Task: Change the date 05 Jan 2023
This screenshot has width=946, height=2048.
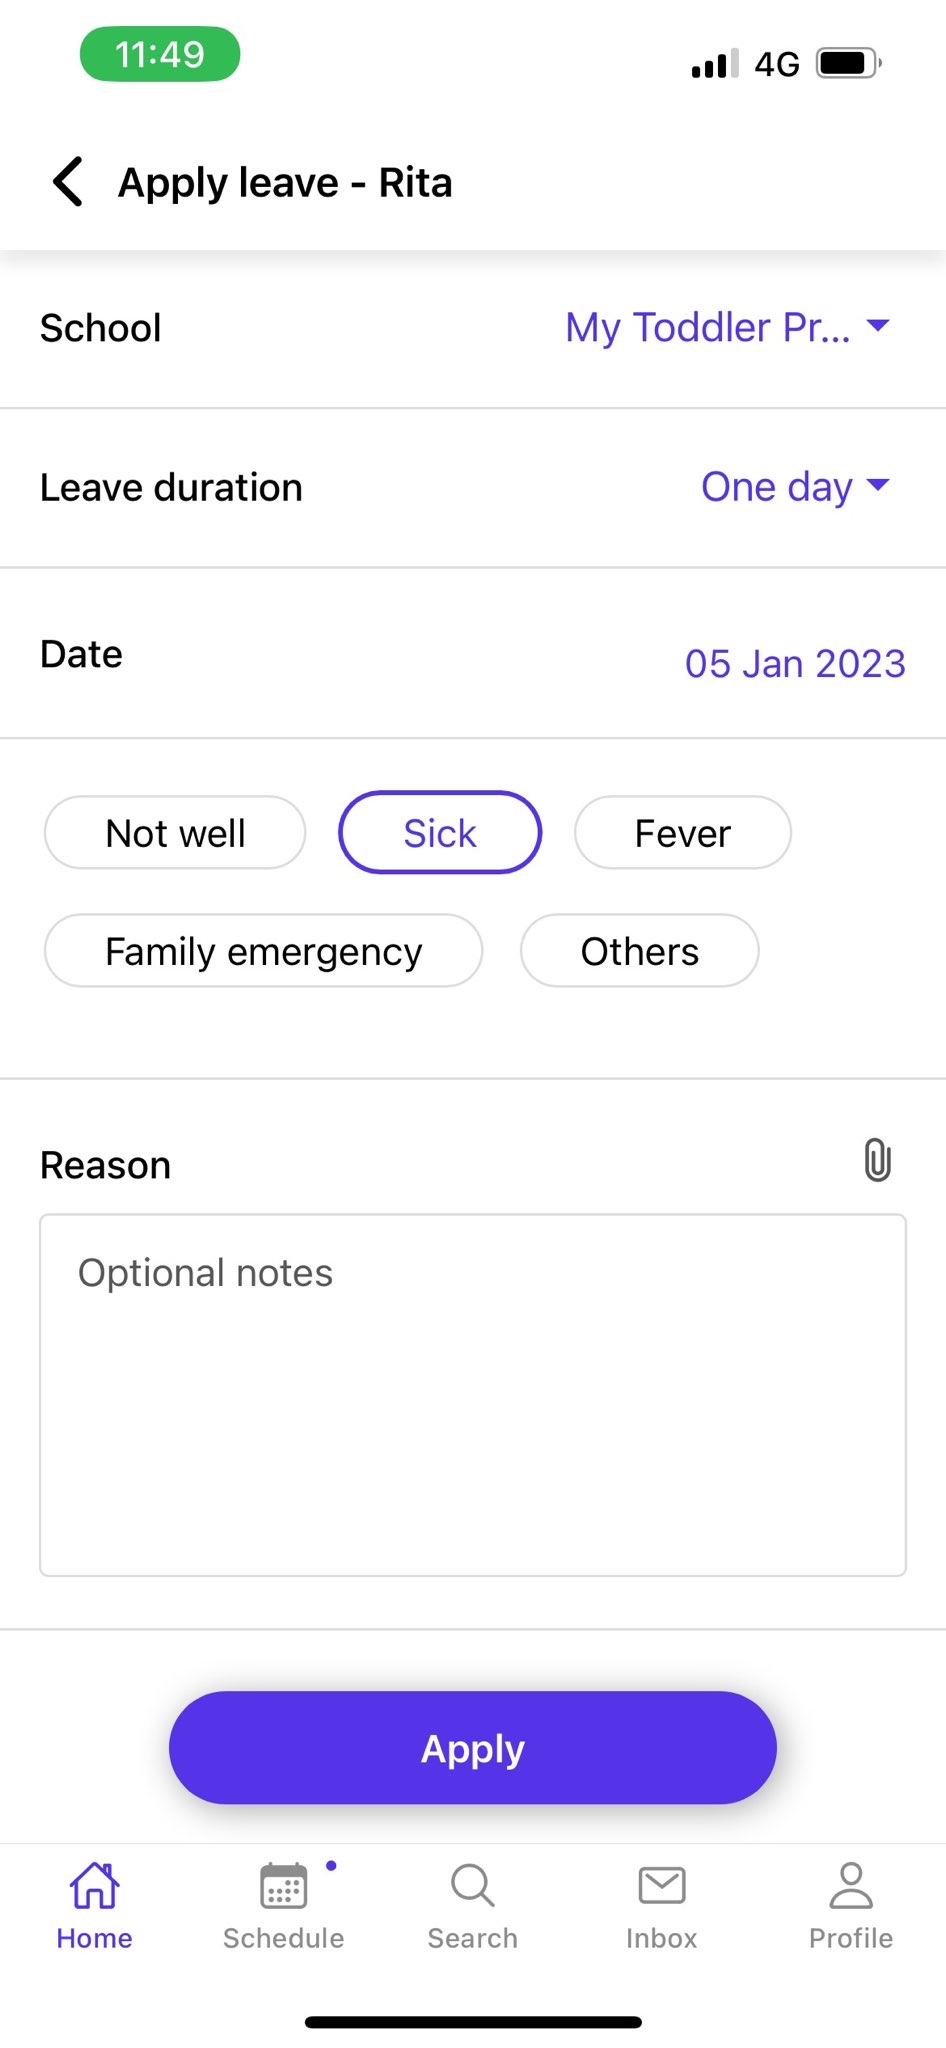Action: [795, 663]
